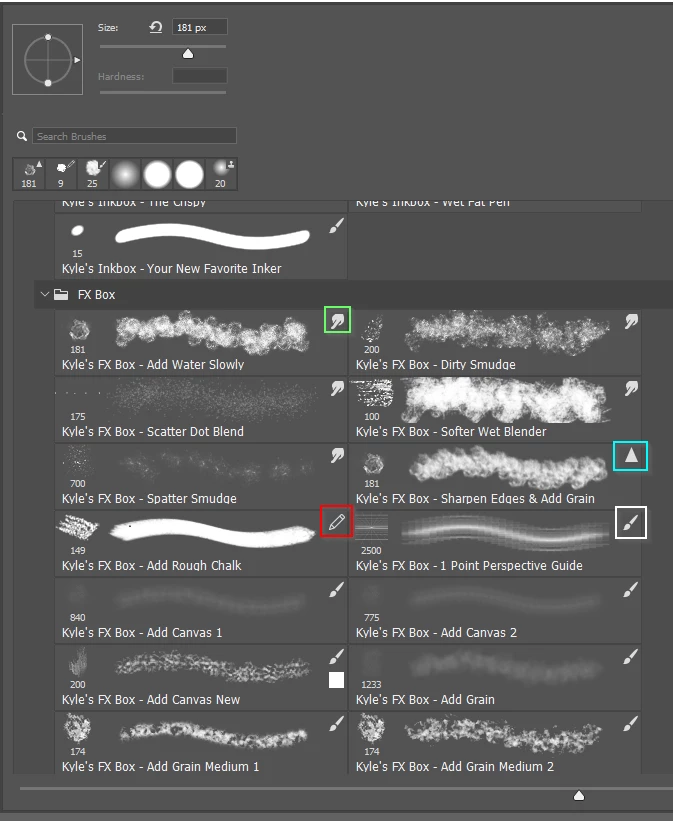673x821 pixels.
Task: Click brush icon on 1 Point Perspective Guide
Action: pos(631,522)
